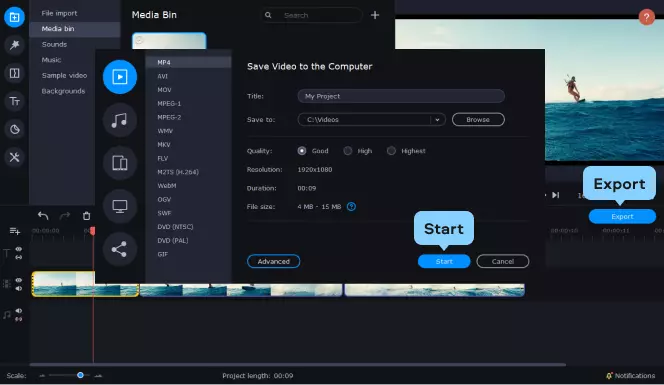The height and width of the screenshot is (385, 664).
Task: Click the Notifications bell icon
Action: (x=609, y=376)
